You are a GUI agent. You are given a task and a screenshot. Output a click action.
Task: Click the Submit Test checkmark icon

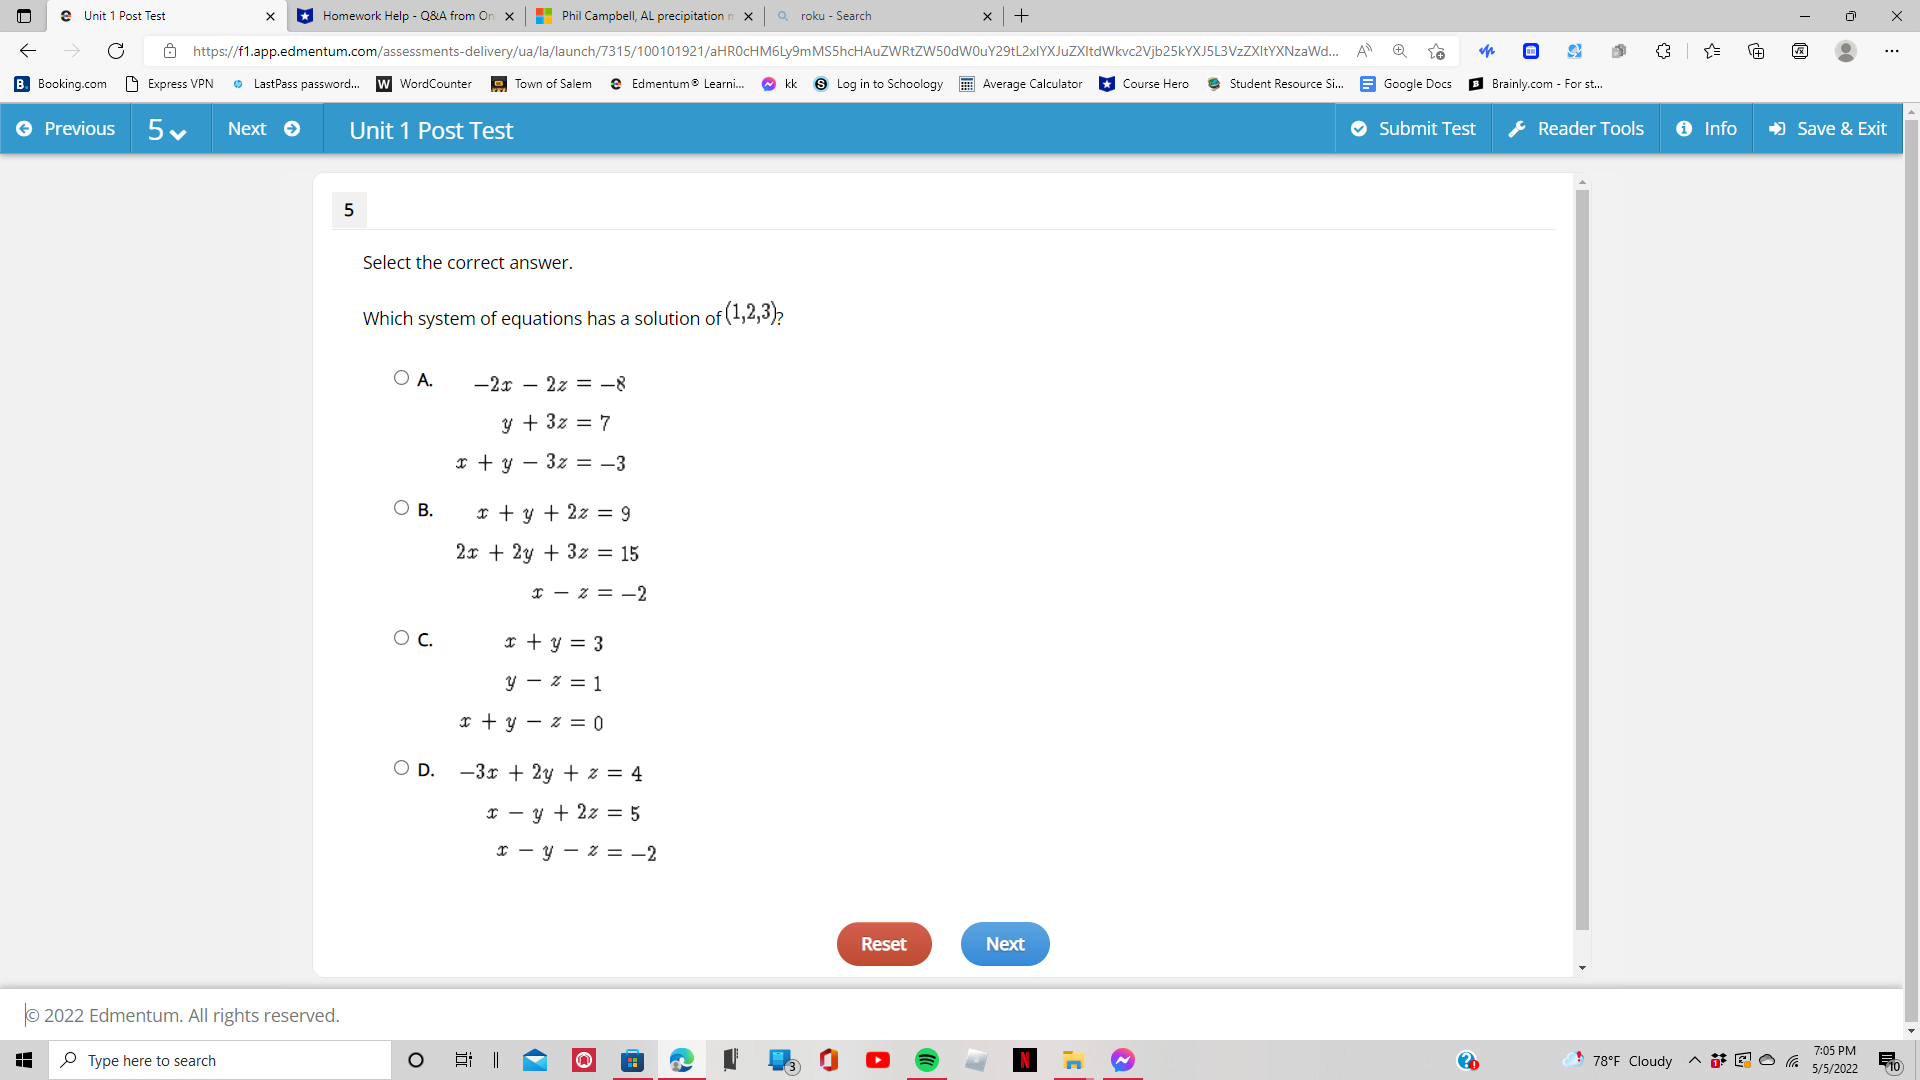[1359, 128]
